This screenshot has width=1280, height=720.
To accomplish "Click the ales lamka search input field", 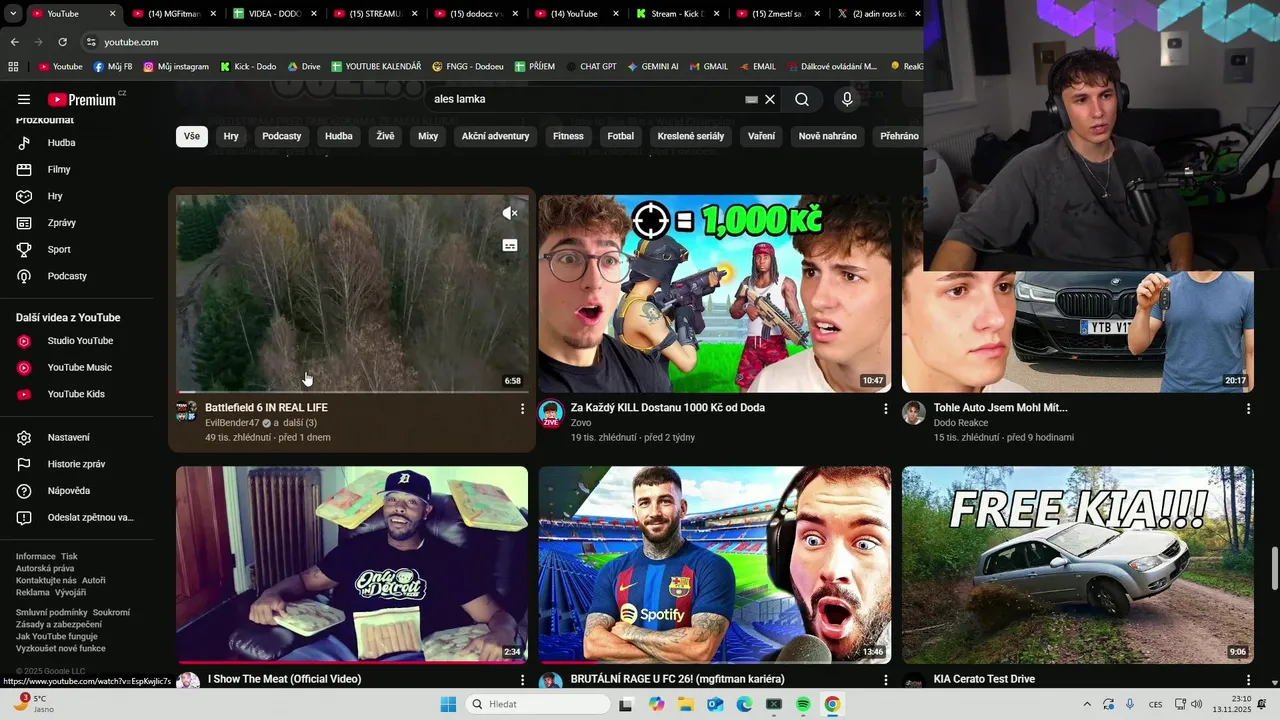I will pos(585,99).
